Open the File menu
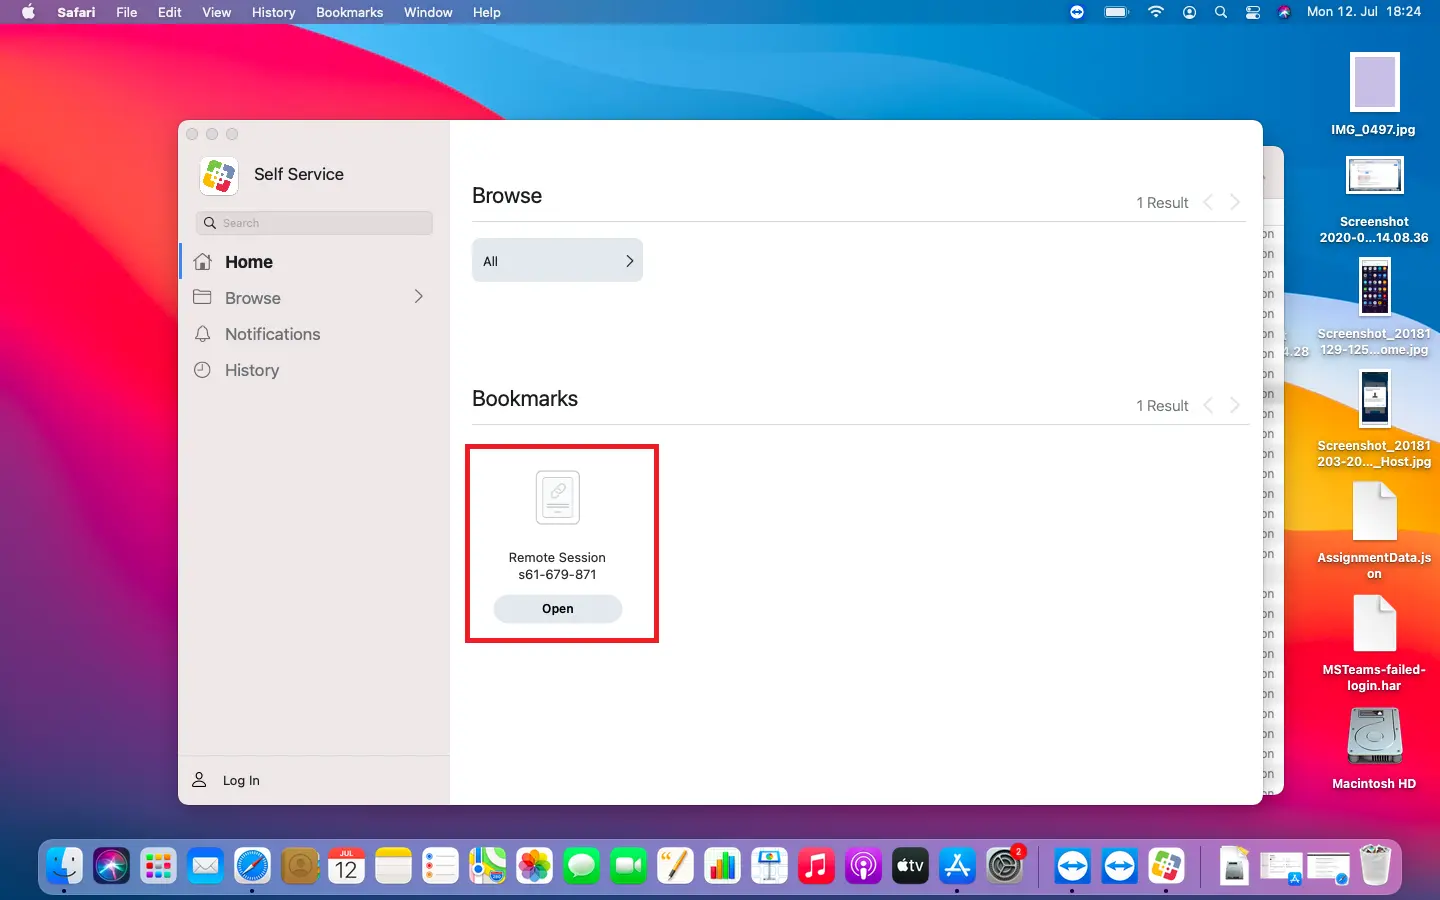 pyautogui.click(x=127, y=12)
